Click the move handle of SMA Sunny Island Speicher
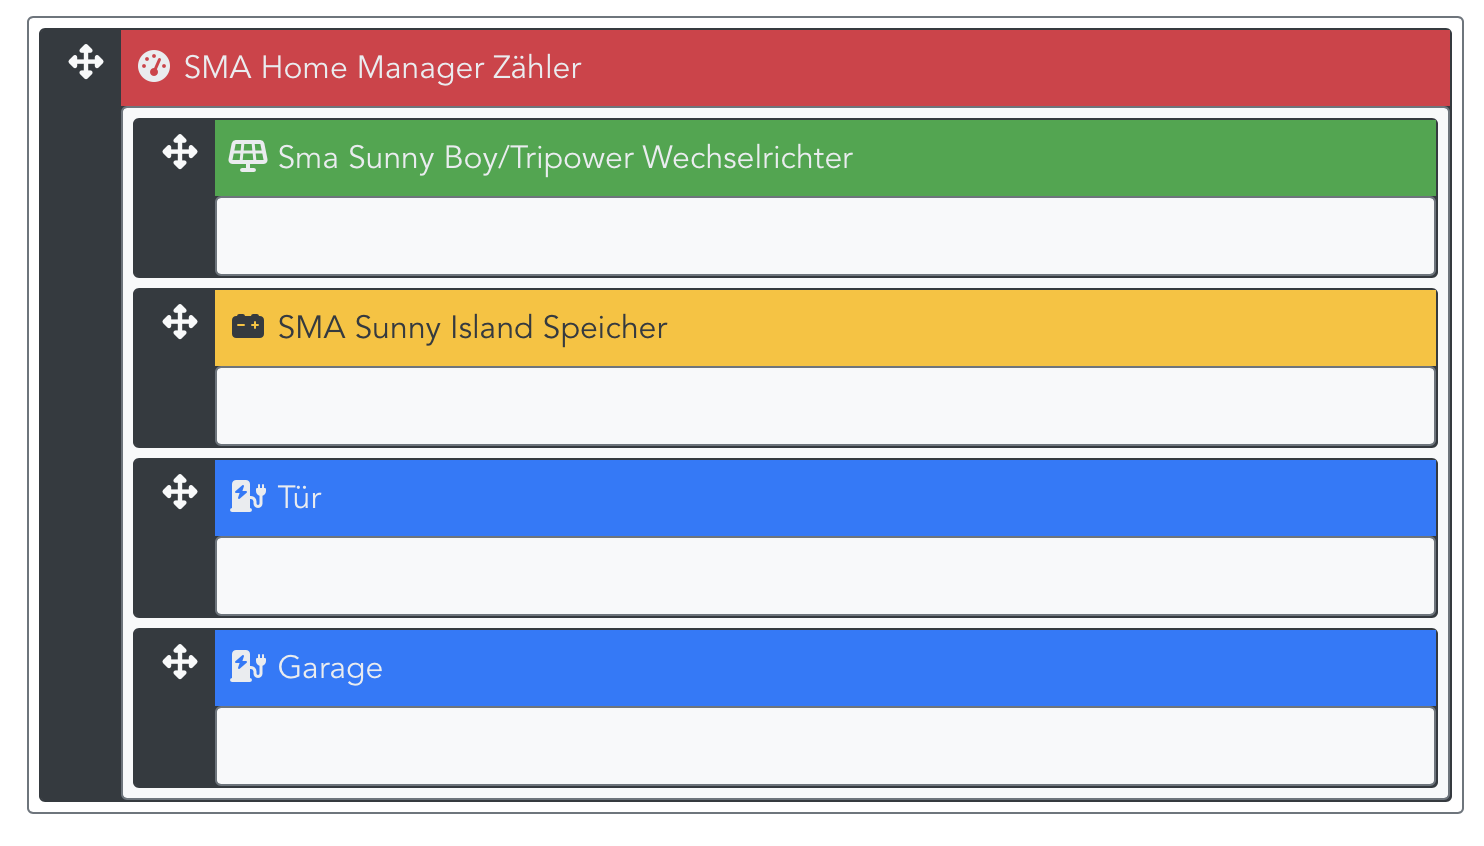1484x846 pixels. [180, 322]
